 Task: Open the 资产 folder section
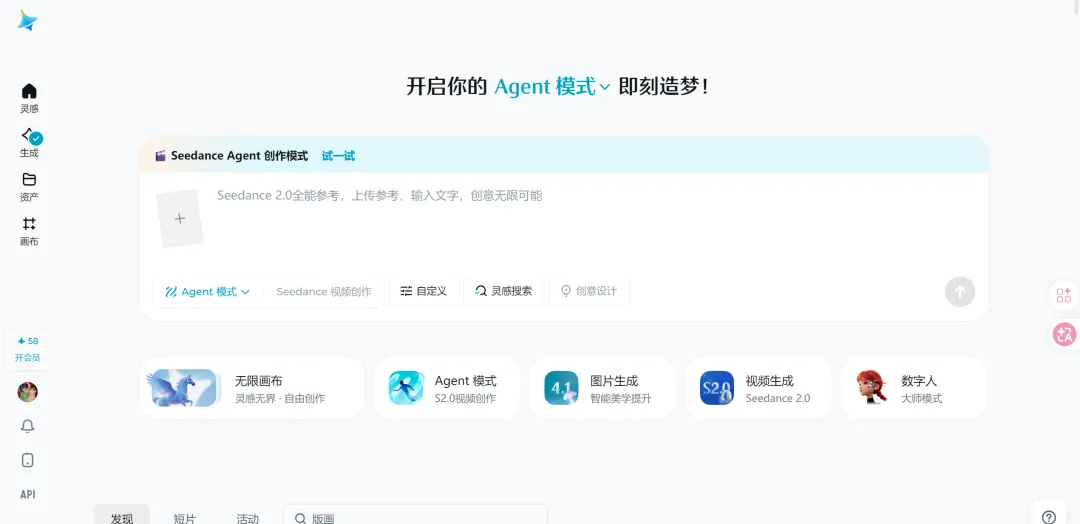click(29, 187)
